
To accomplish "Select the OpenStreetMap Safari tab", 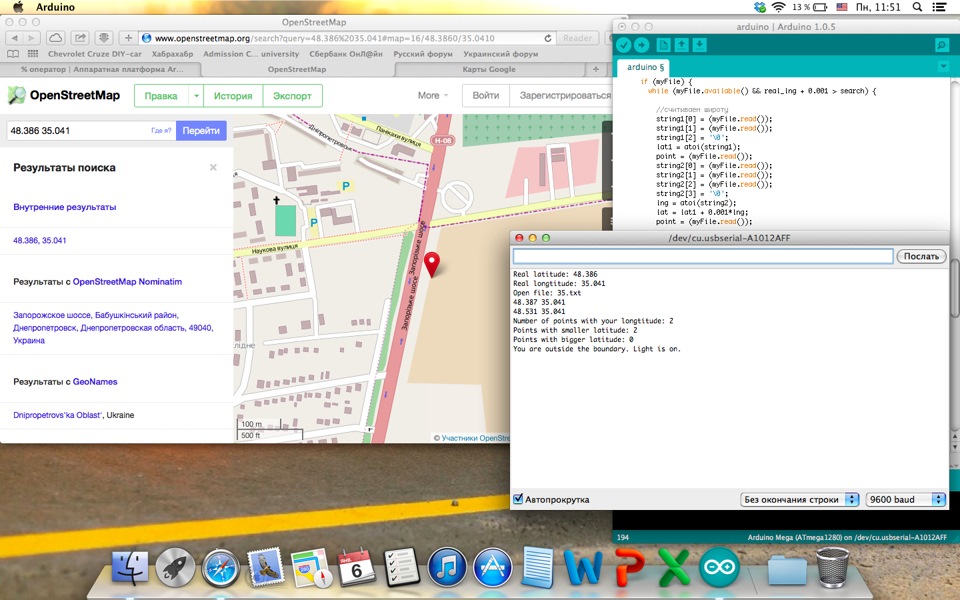I will [297, 69].
